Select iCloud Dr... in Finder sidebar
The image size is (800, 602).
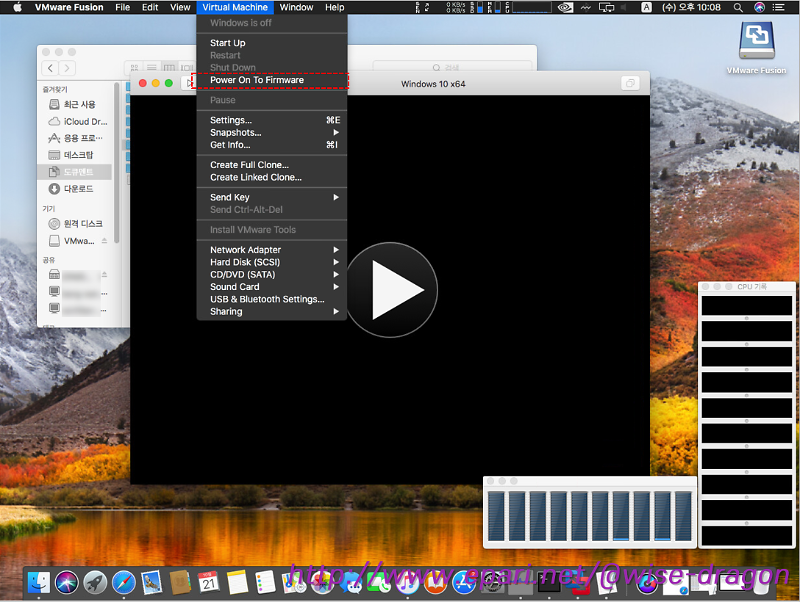pos(74,121)
